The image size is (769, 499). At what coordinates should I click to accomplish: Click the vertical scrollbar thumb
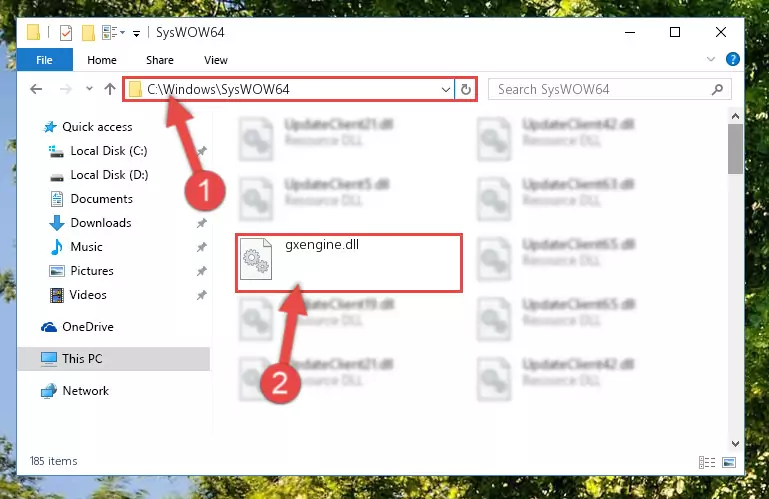click(x=735, y=149)
